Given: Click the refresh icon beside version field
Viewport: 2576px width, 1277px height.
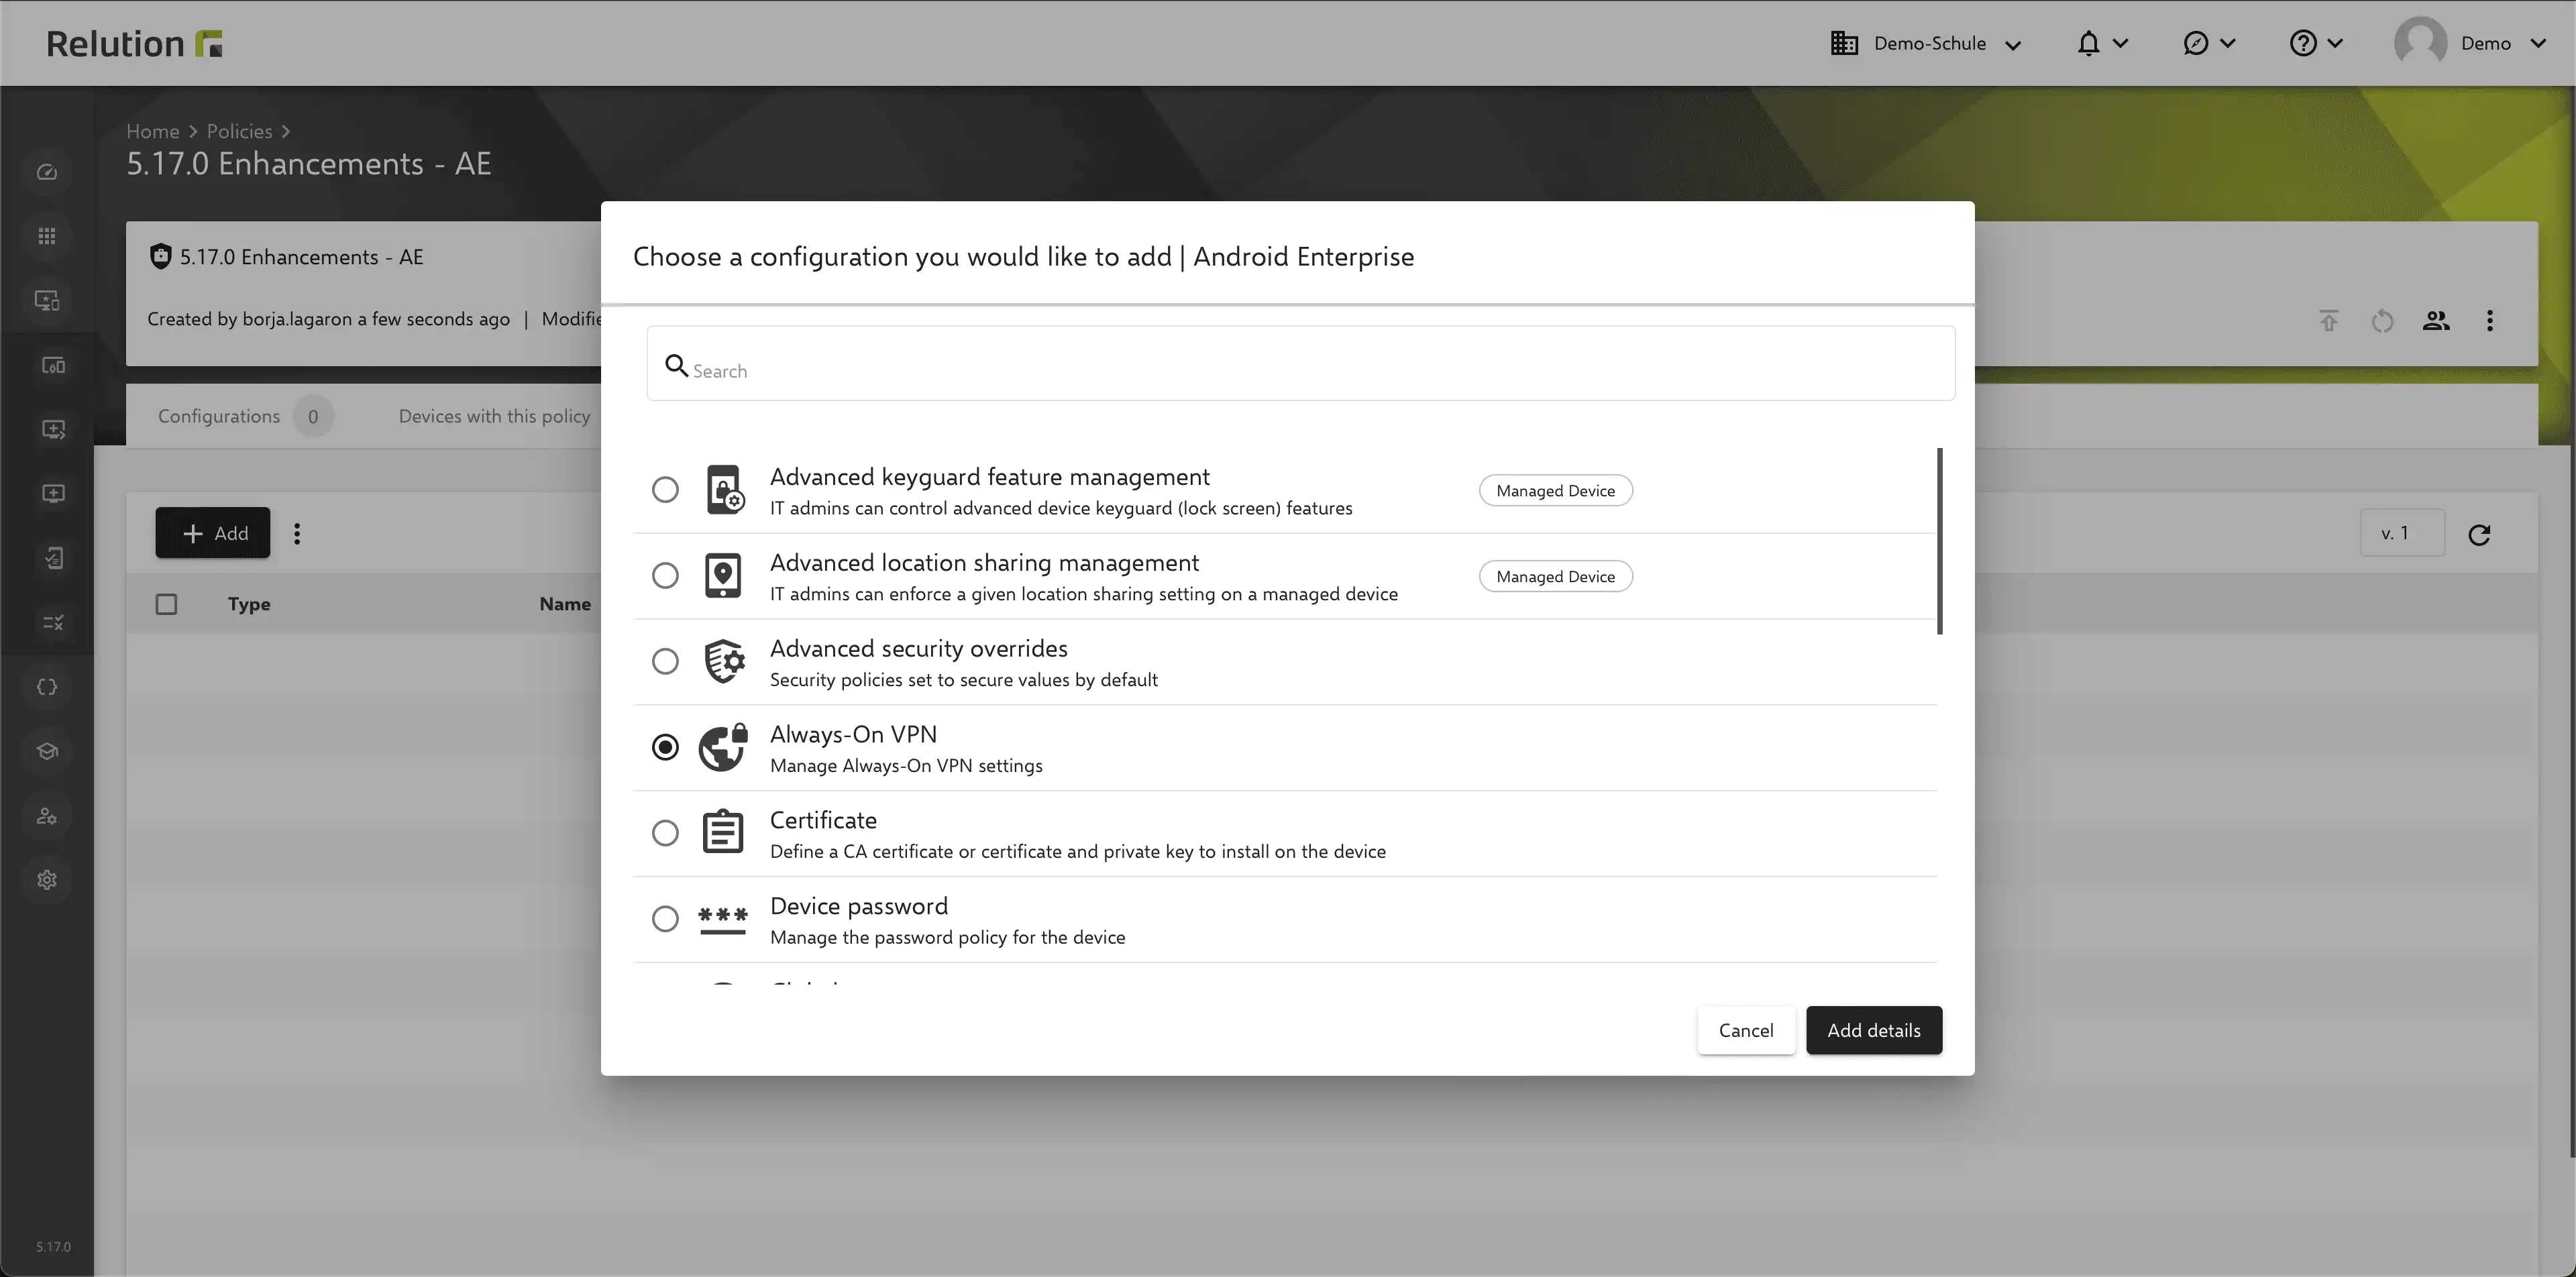Looking at the screenshot, I should pos(2479,534).
